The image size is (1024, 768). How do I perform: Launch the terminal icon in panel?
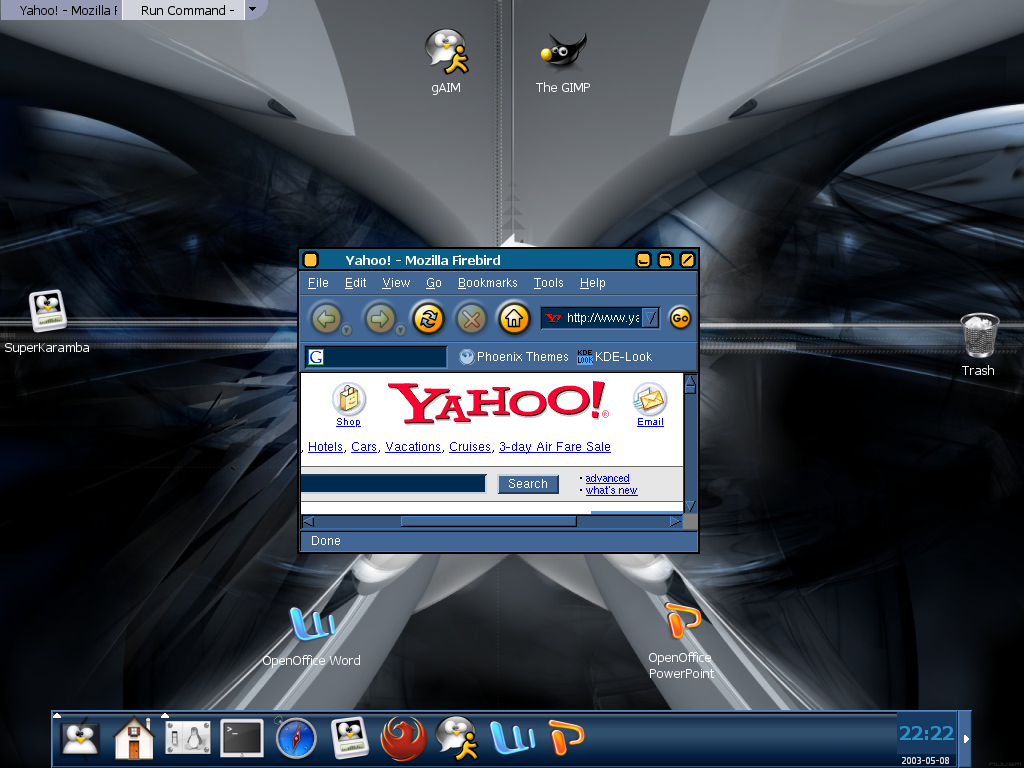[242, 739]
